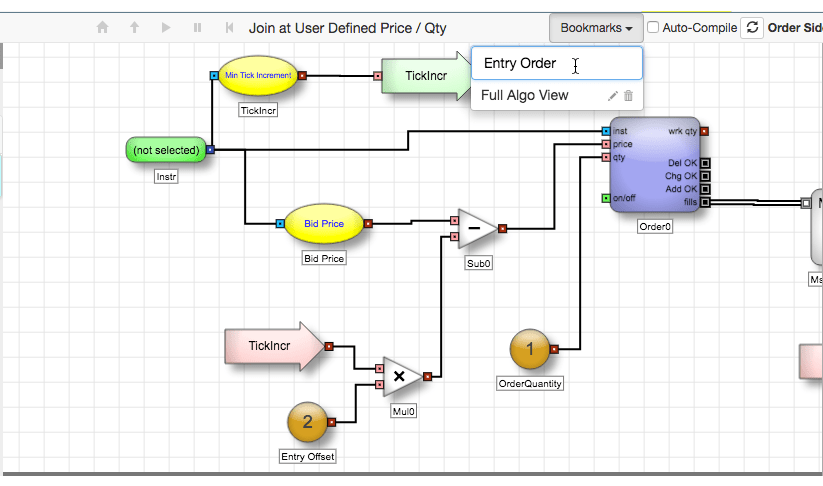Click the on/off green port on Order0
Image resolution: width=823 pixels, height=486 pixels.
(x=606, y=198)
